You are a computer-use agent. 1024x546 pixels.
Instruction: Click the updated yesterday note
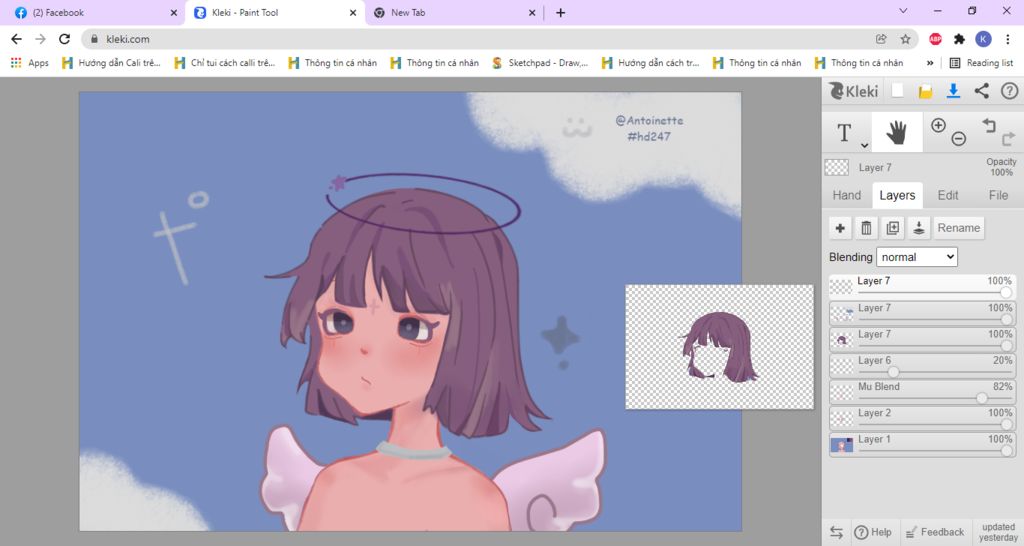(x=998, y=532)
